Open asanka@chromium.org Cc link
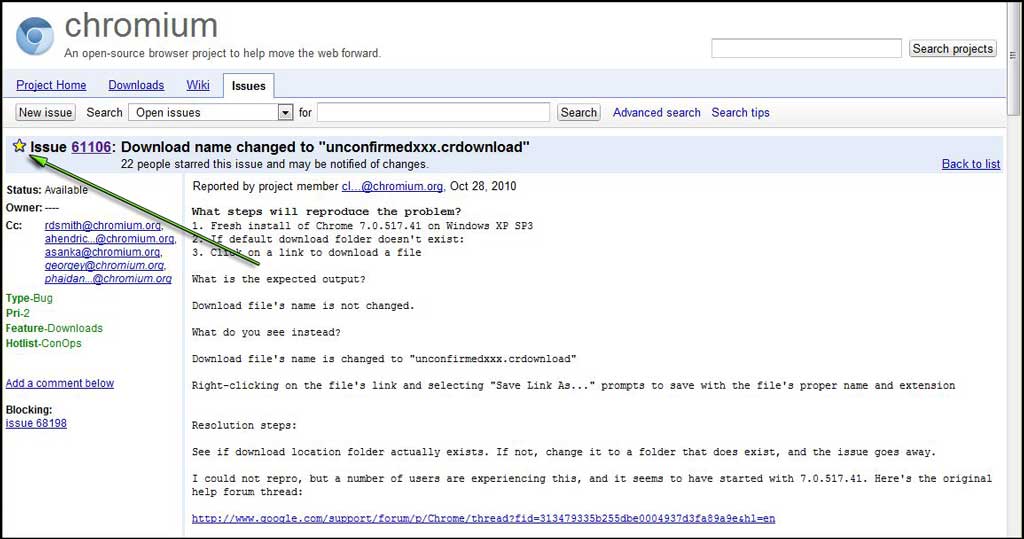1024x539 pixels. click(x=103, y=252)
